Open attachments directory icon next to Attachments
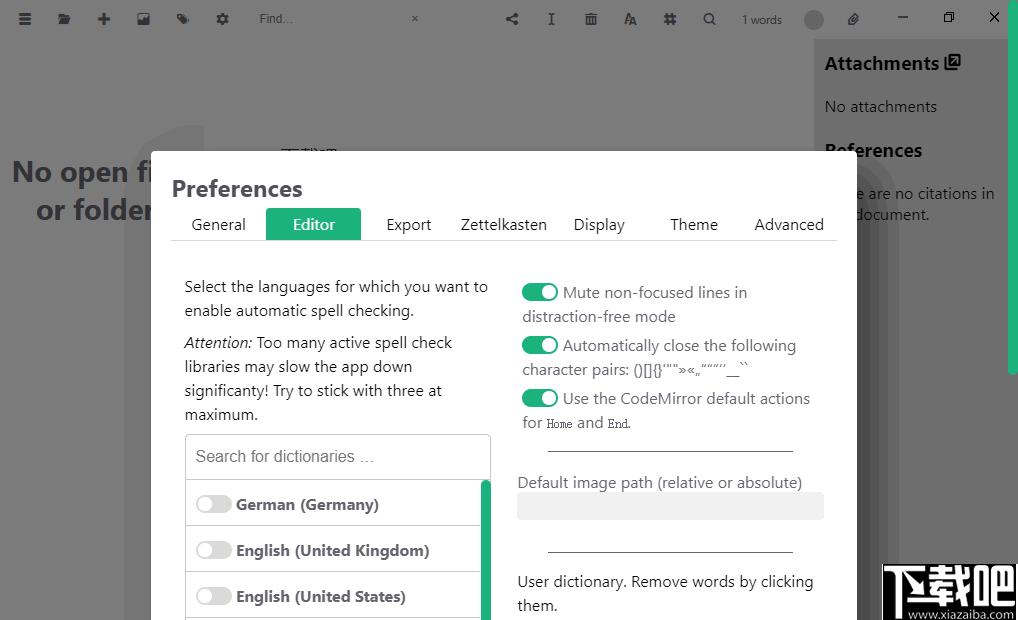The image size is (1018, 620). pos(952,62)
